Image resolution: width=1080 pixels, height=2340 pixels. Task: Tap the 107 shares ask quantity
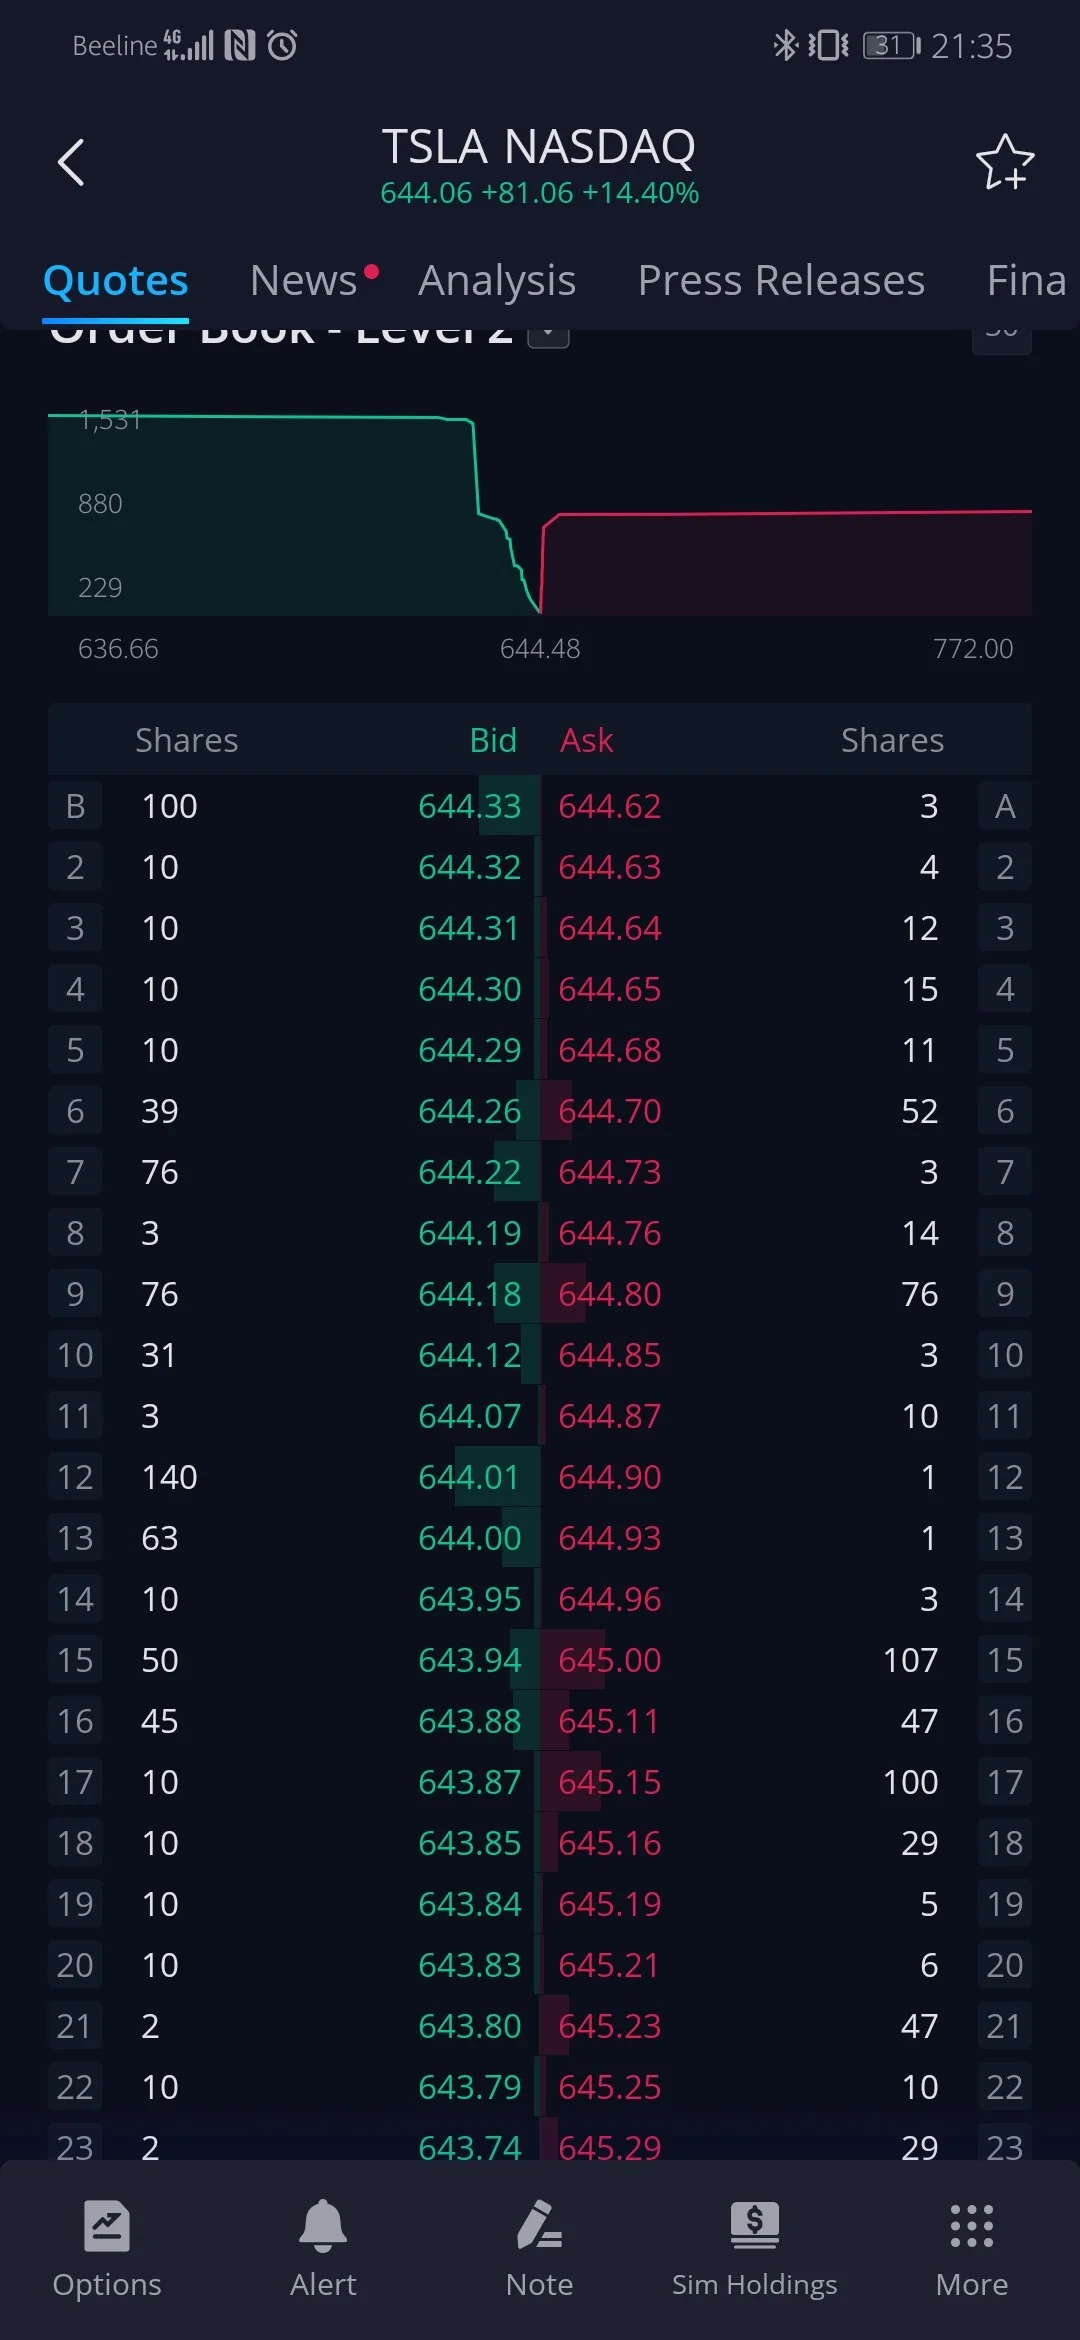coord(911,1660)
